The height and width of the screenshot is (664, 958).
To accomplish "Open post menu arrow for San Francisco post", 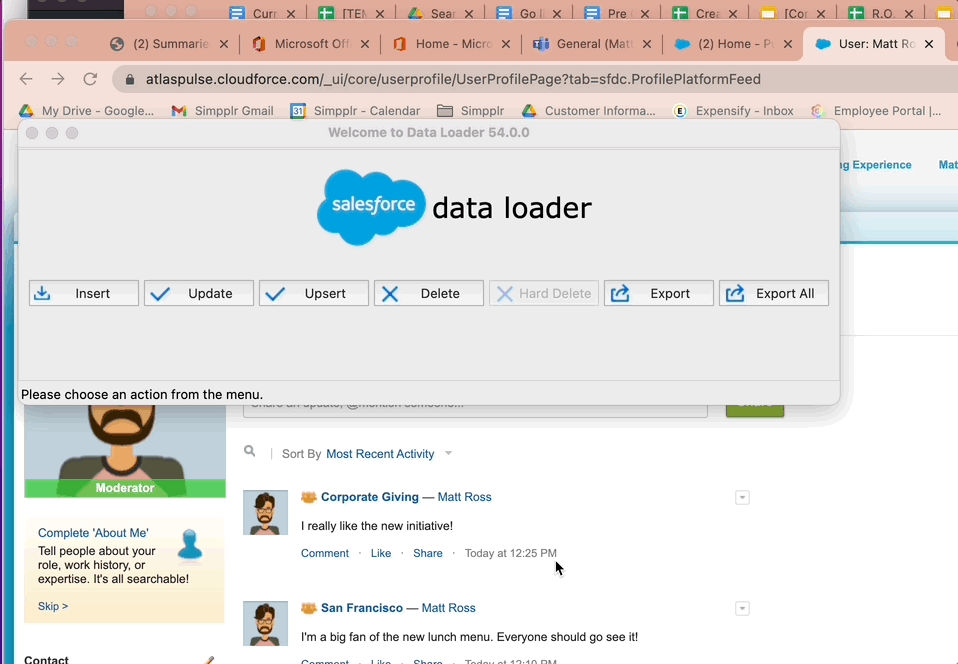I will pos(742,609).
